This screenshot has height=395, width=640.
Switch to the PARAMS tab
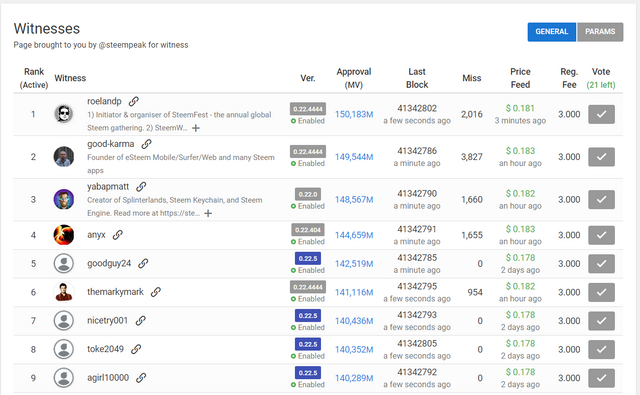coord(600,32)
